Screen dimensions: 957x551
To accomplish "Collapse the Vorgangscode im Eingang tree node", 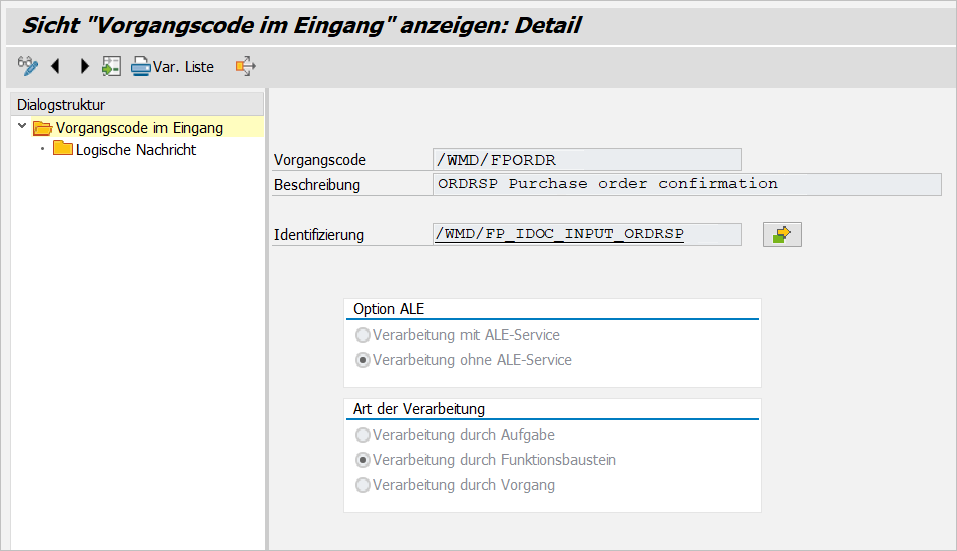I will 22,127.
